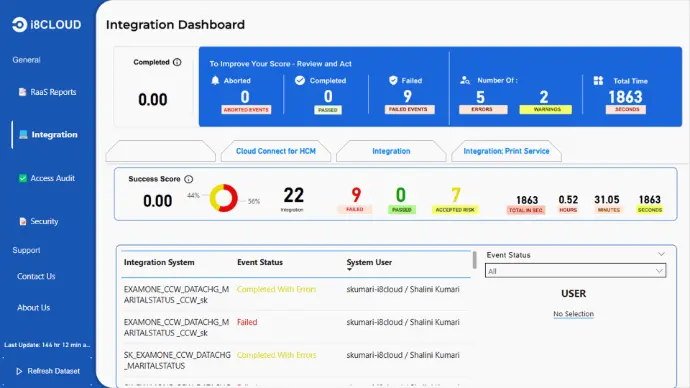
Task: Switch to Integration: Print Service tab
Action: pos(506,151)
